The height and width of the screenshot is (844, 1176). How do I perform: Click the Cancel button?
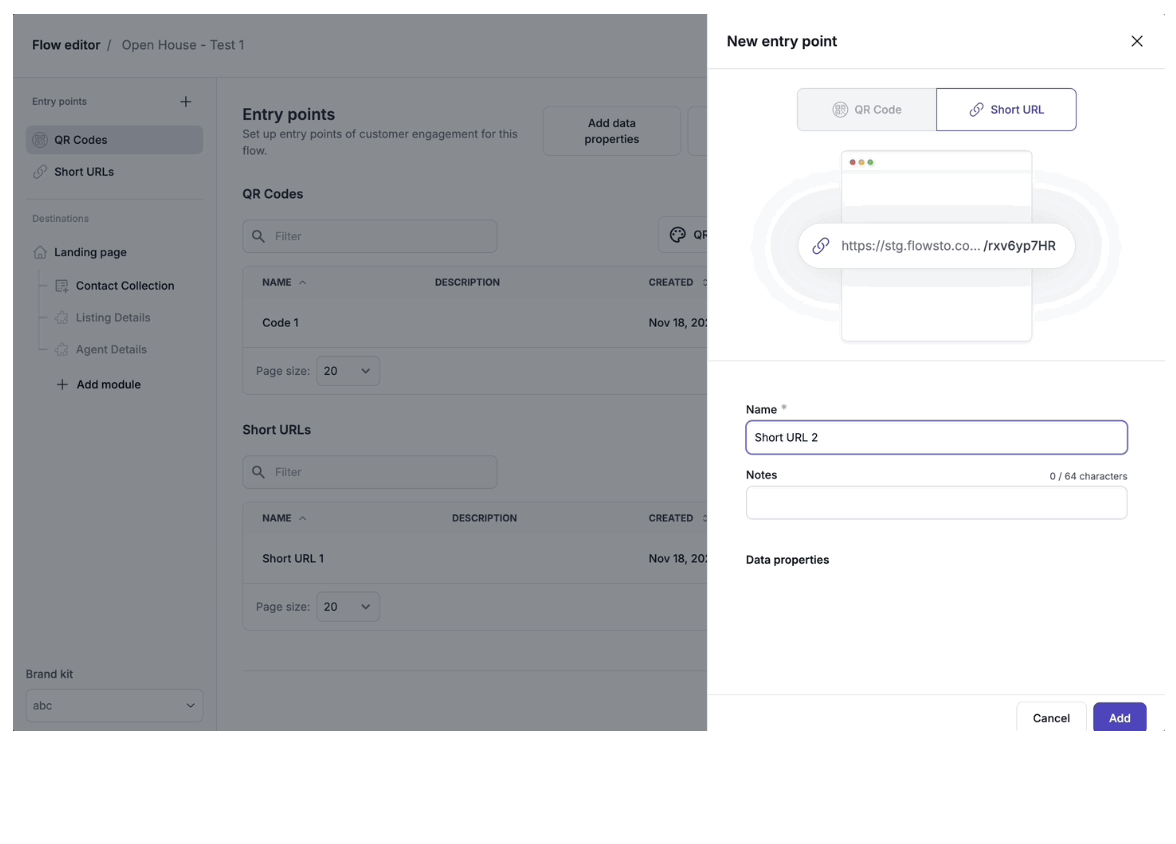tap(1051, 718)
